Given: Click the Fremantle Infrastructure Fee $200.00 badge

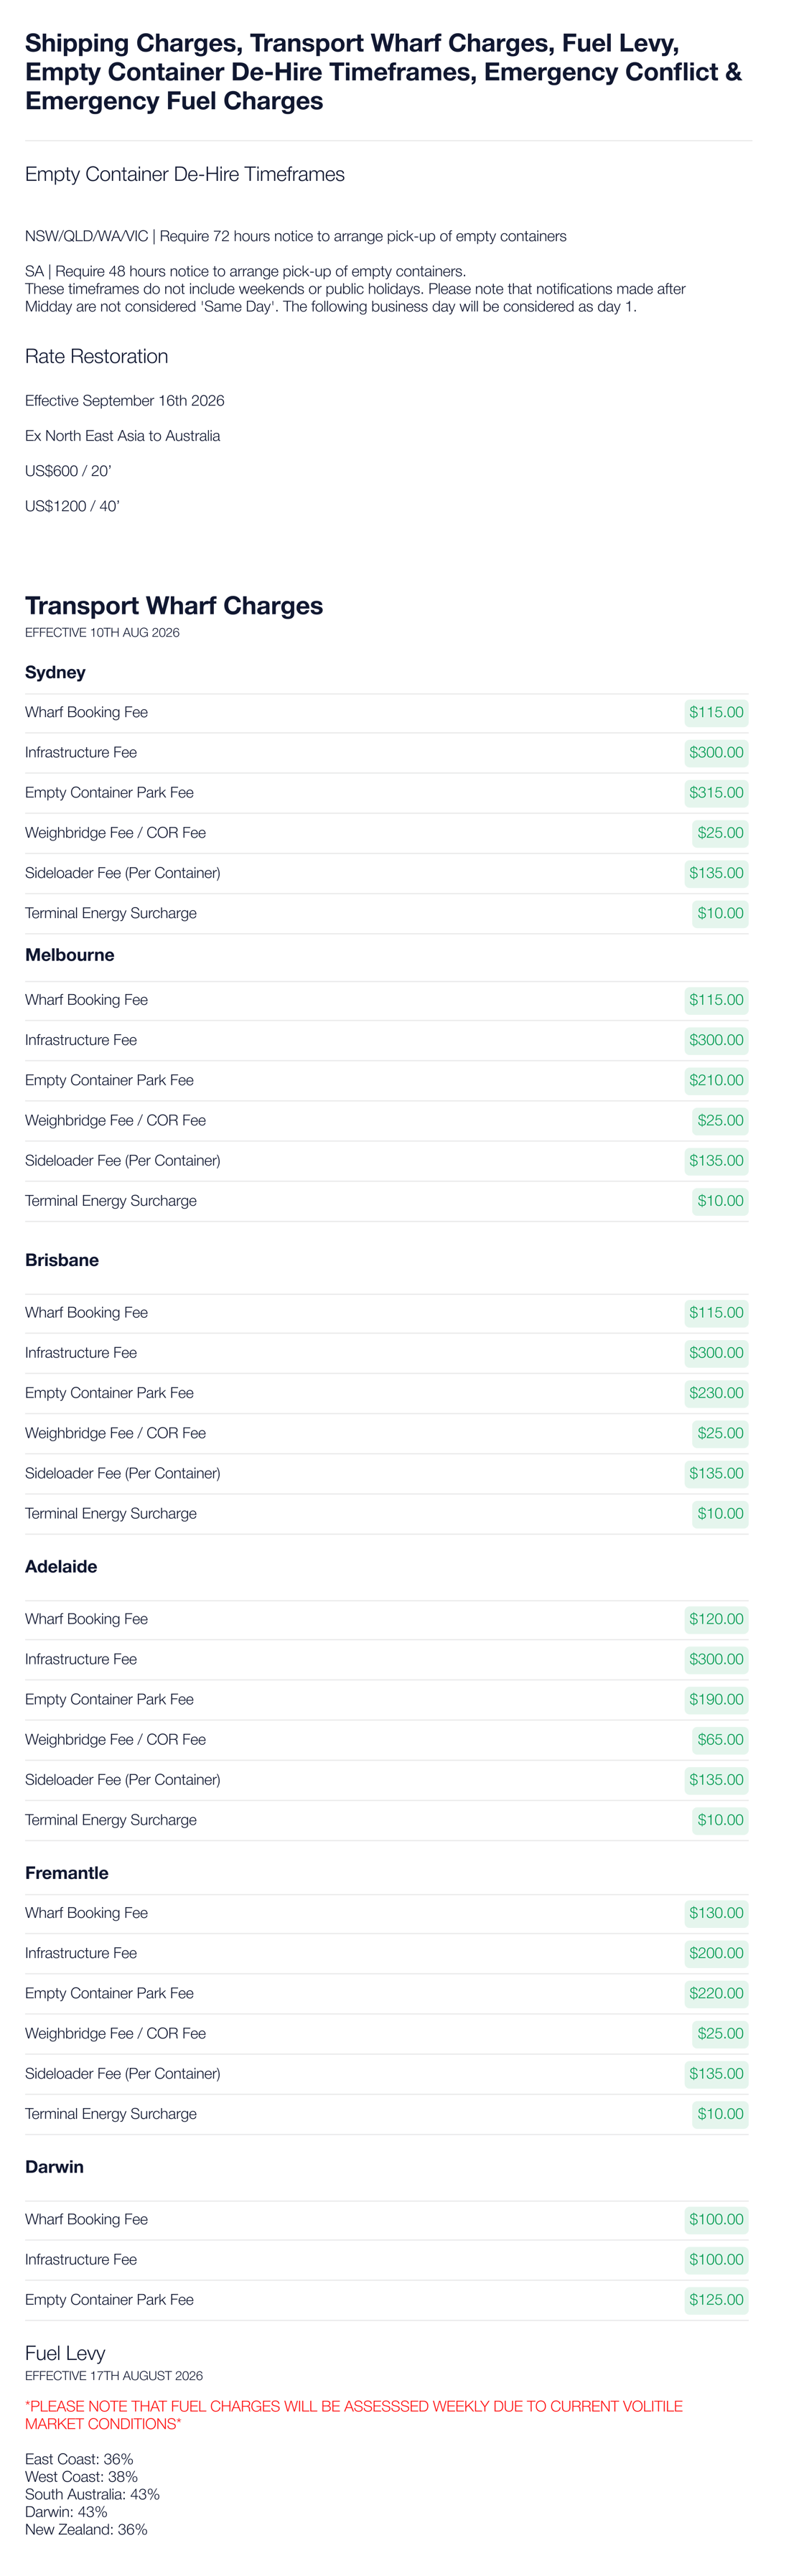Looking at the screenshot, I should point(716,1954).
